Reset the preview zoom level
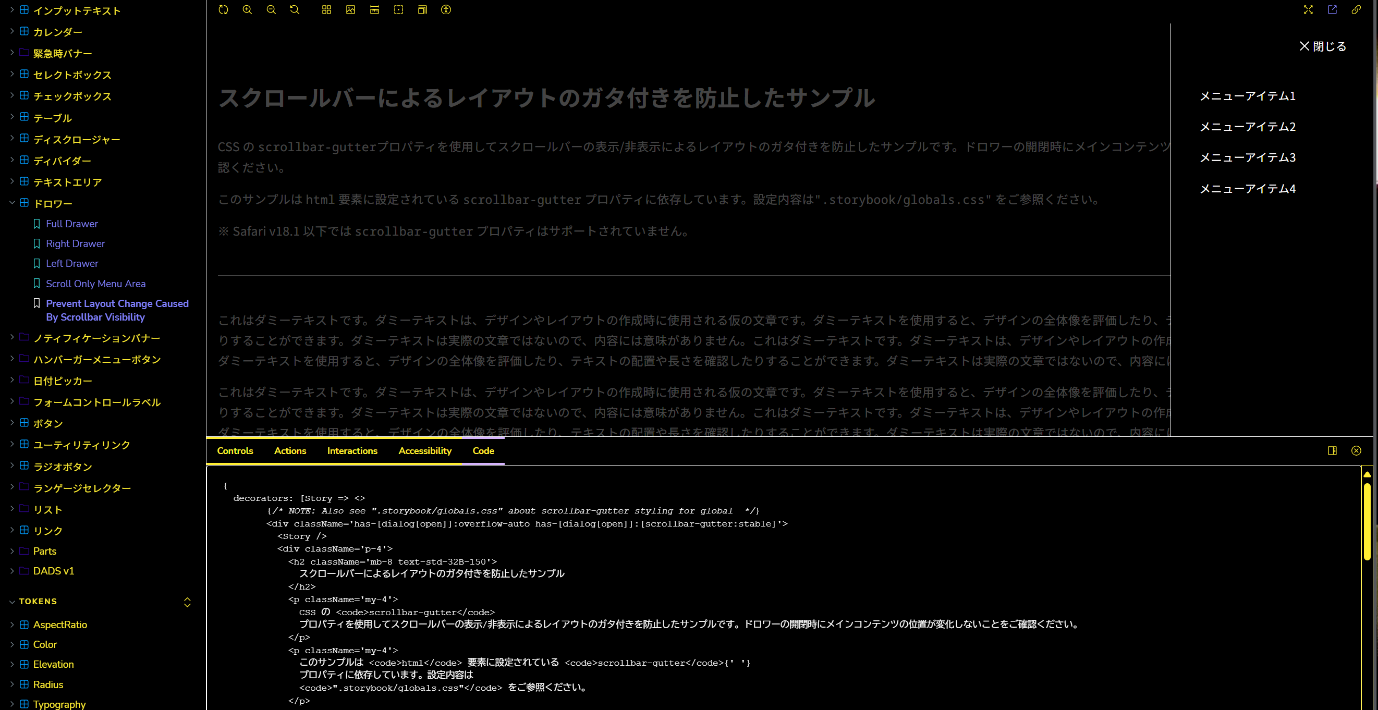This screenshot has height=710, width=1378. 294,10
